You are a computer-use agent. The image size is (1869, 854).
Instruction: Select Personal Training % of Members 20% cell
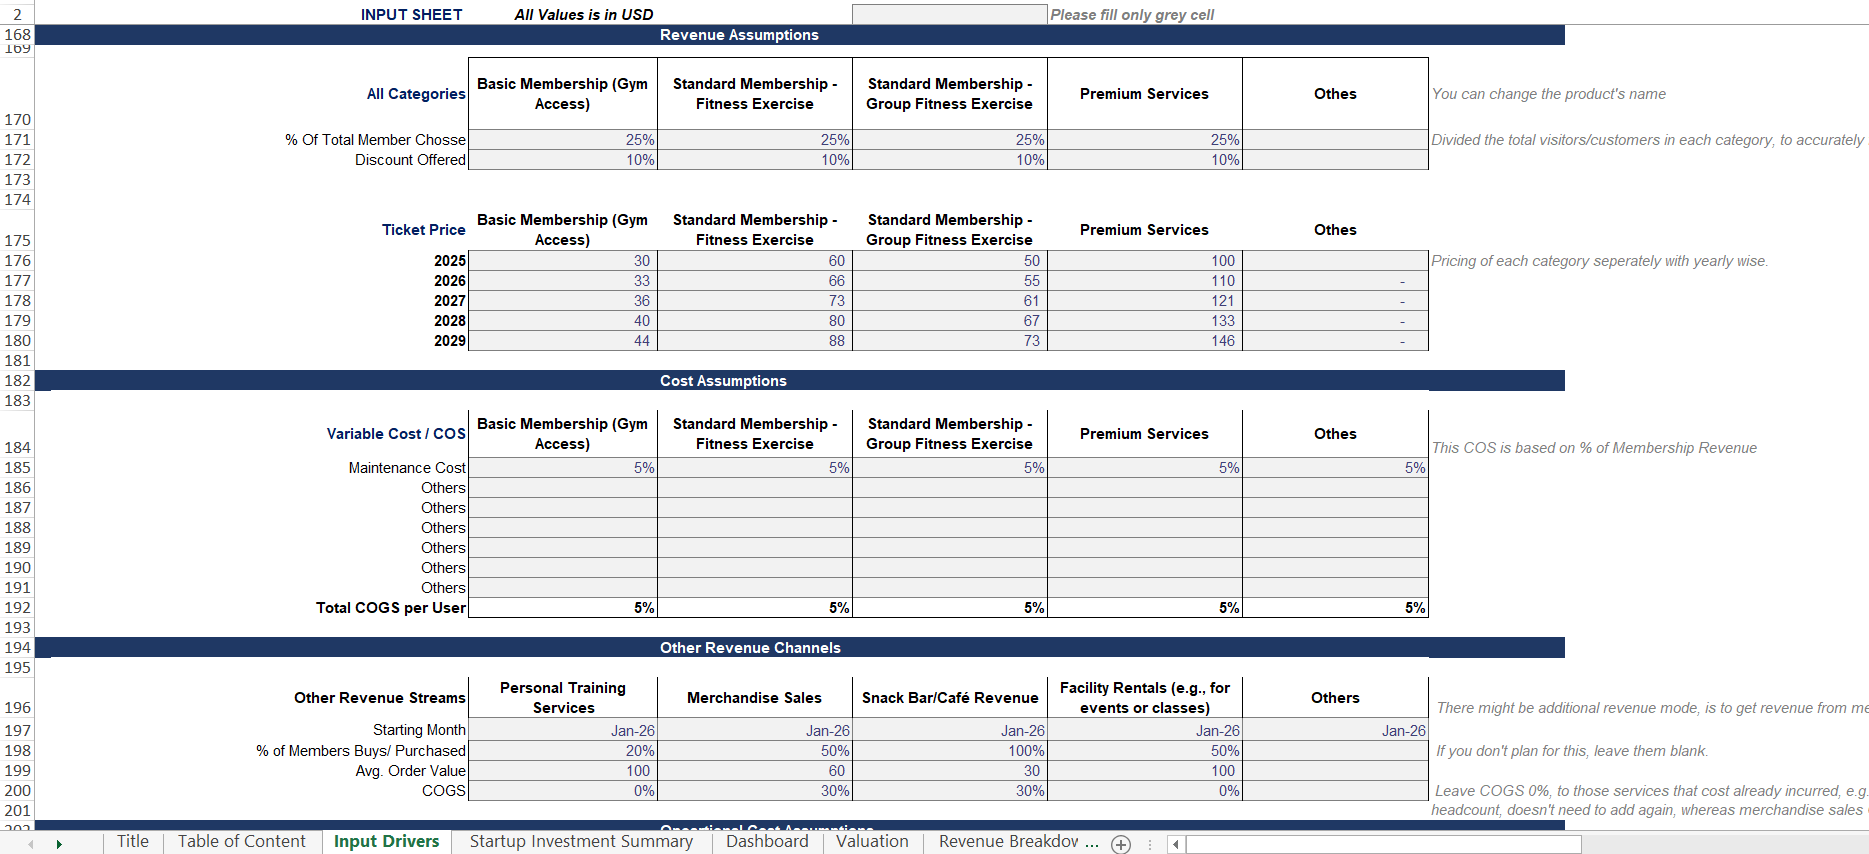pyautogui.click(x=563, y=751)
